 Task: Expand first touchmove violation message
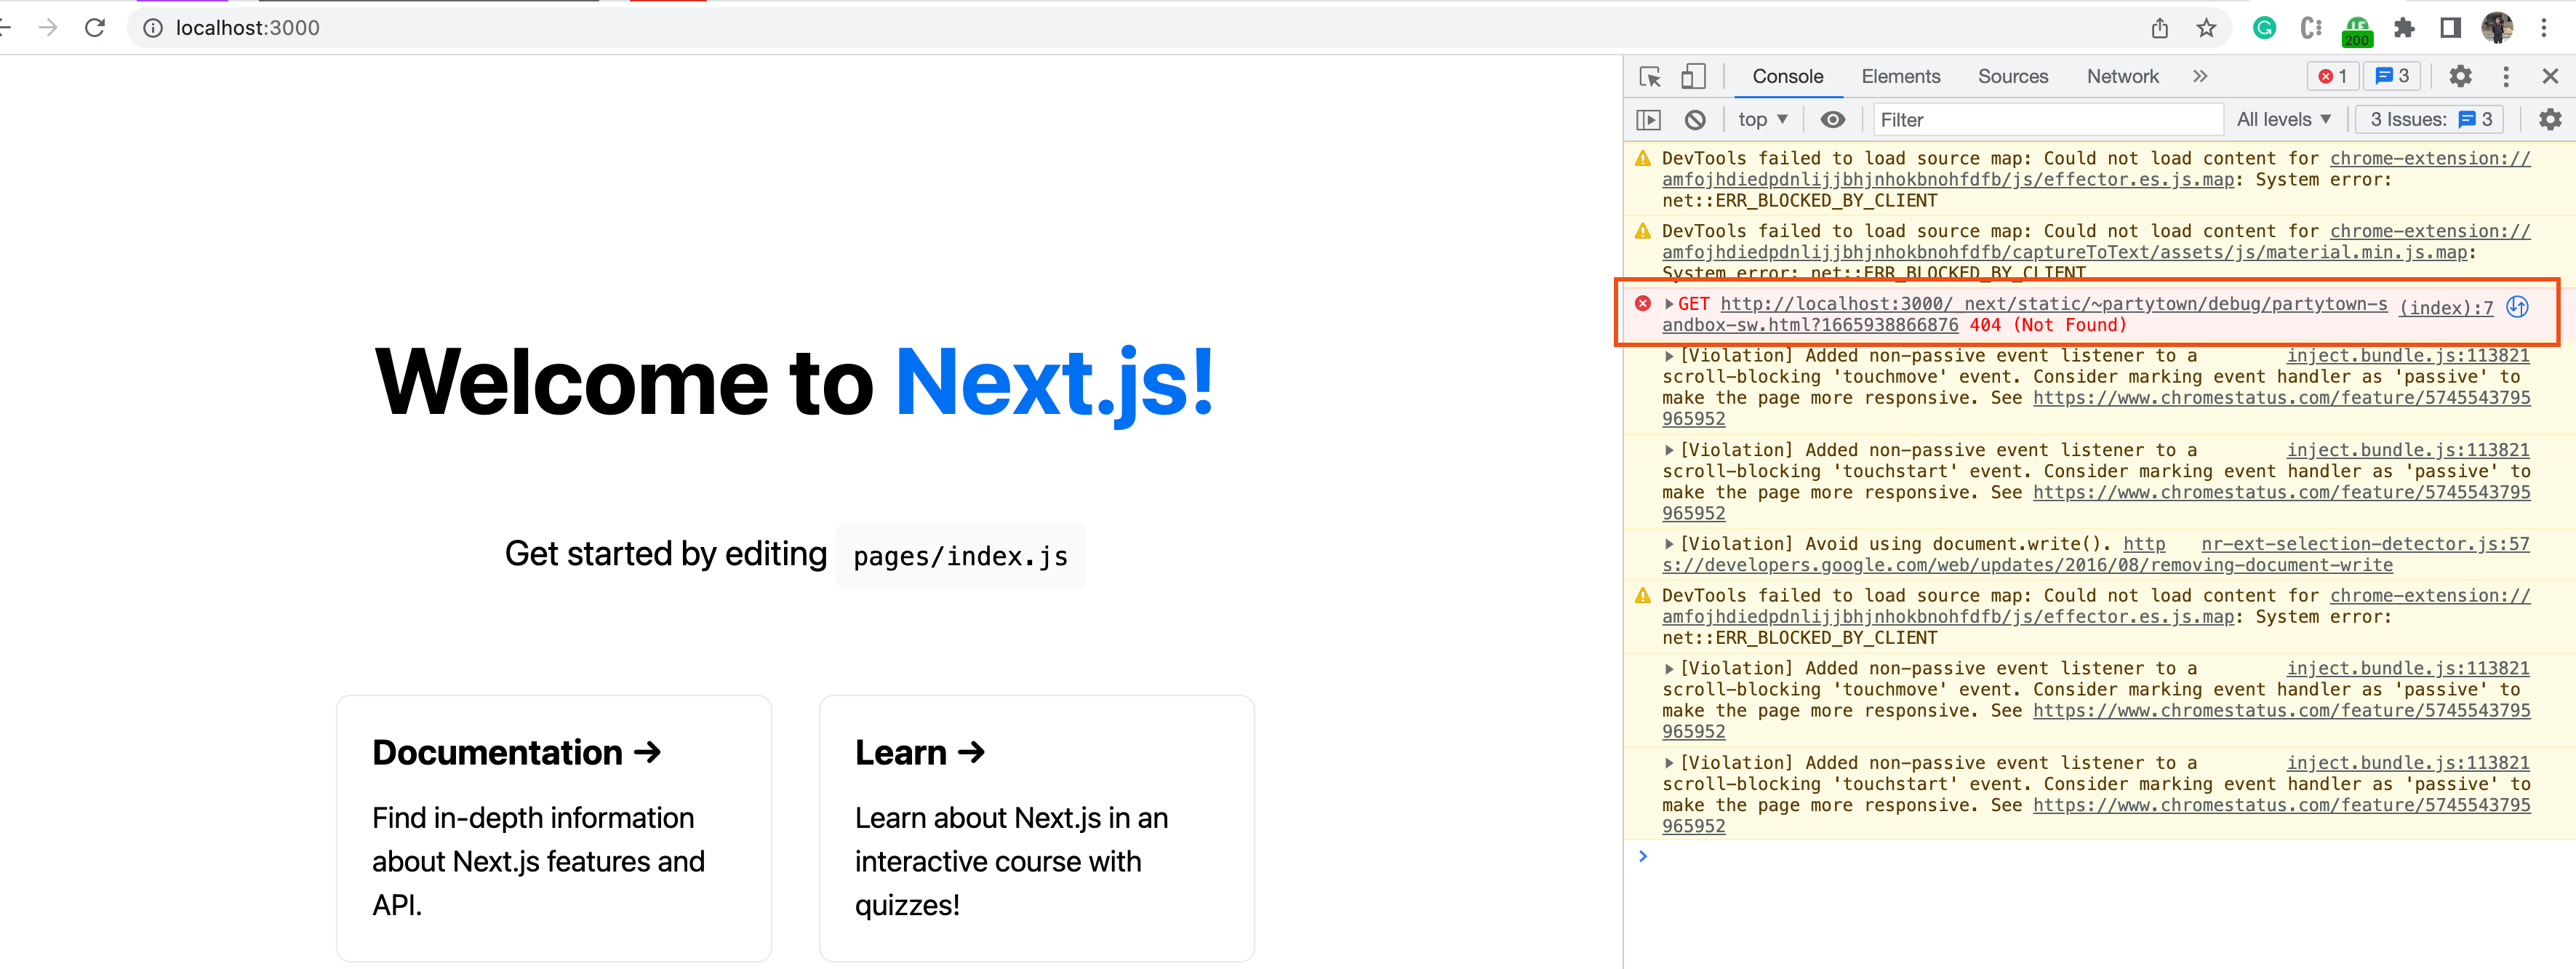click(1669, 356)
